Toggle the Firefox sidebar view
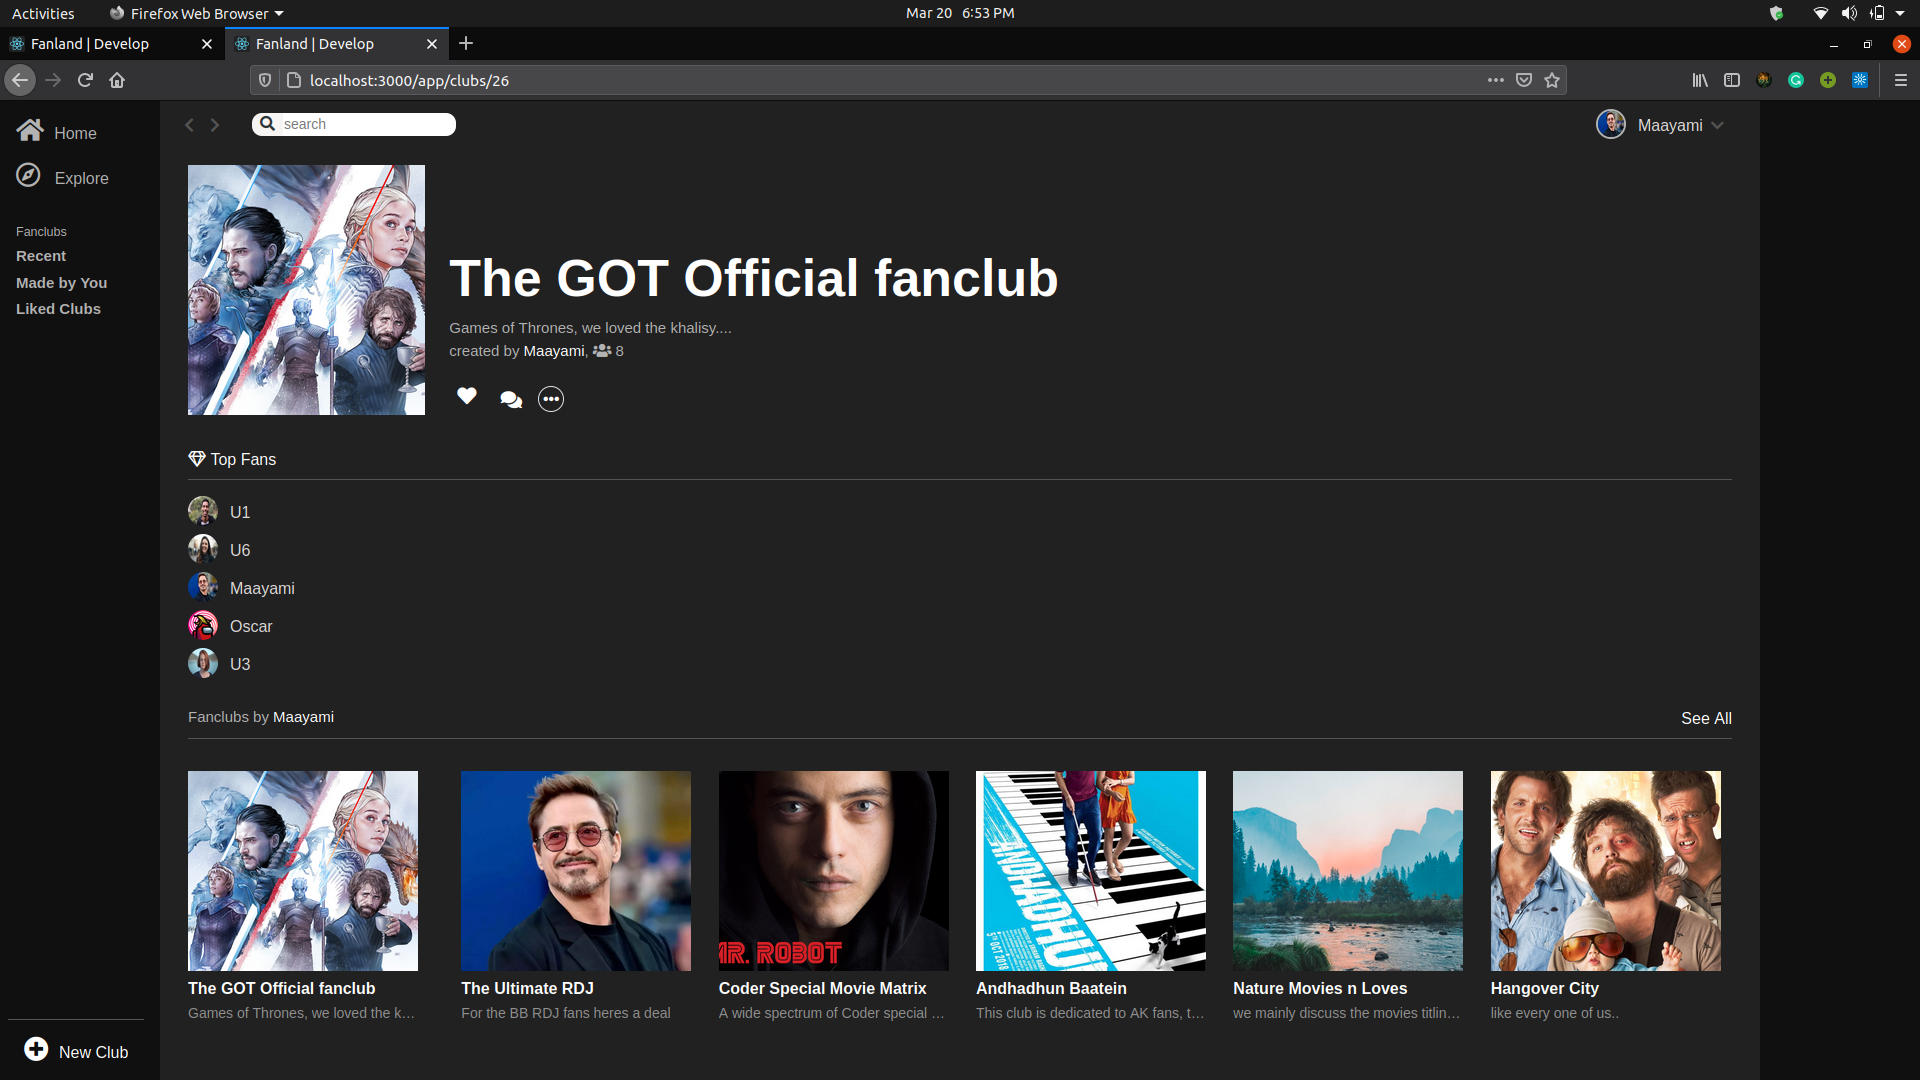Image resolution: width=1920 pixels, height=1080 pixels. [x=1731, y=80]
